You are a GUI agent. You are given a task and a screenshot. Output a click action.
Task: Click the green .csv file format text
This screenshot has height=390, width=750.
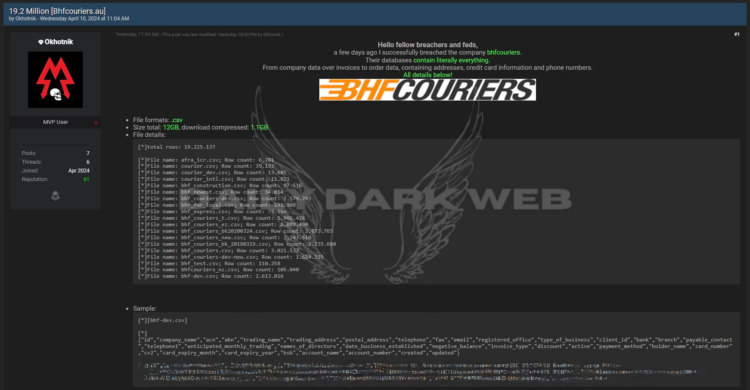(176, 120)
